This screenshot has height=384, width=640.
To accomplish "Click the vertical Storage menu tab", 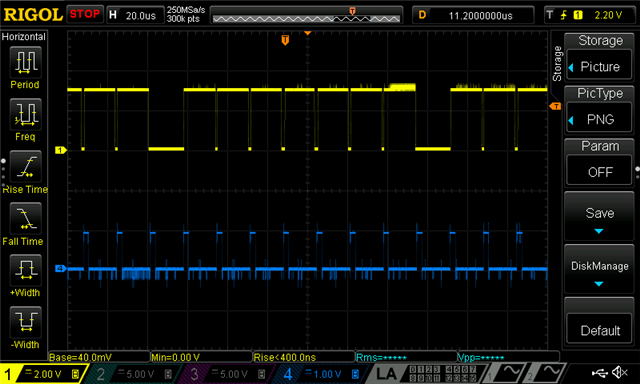I will (x=557, y=63).
